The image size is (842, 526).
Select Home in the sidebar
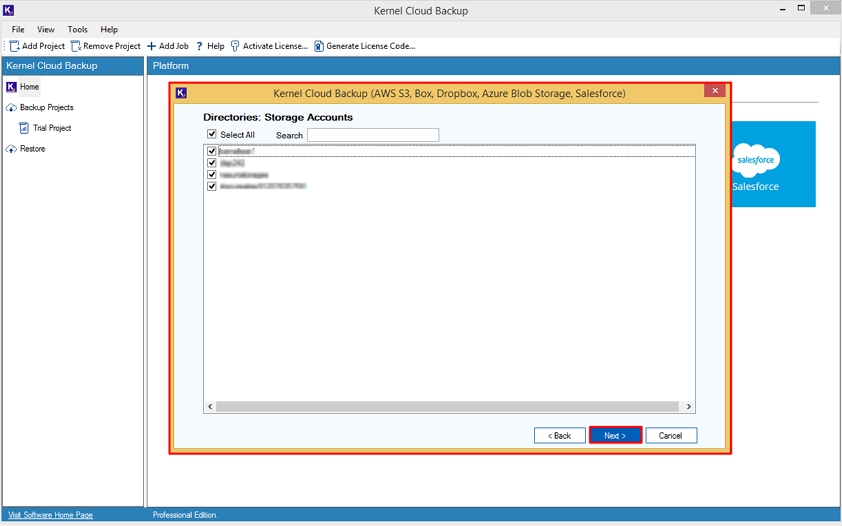(30, 86)
